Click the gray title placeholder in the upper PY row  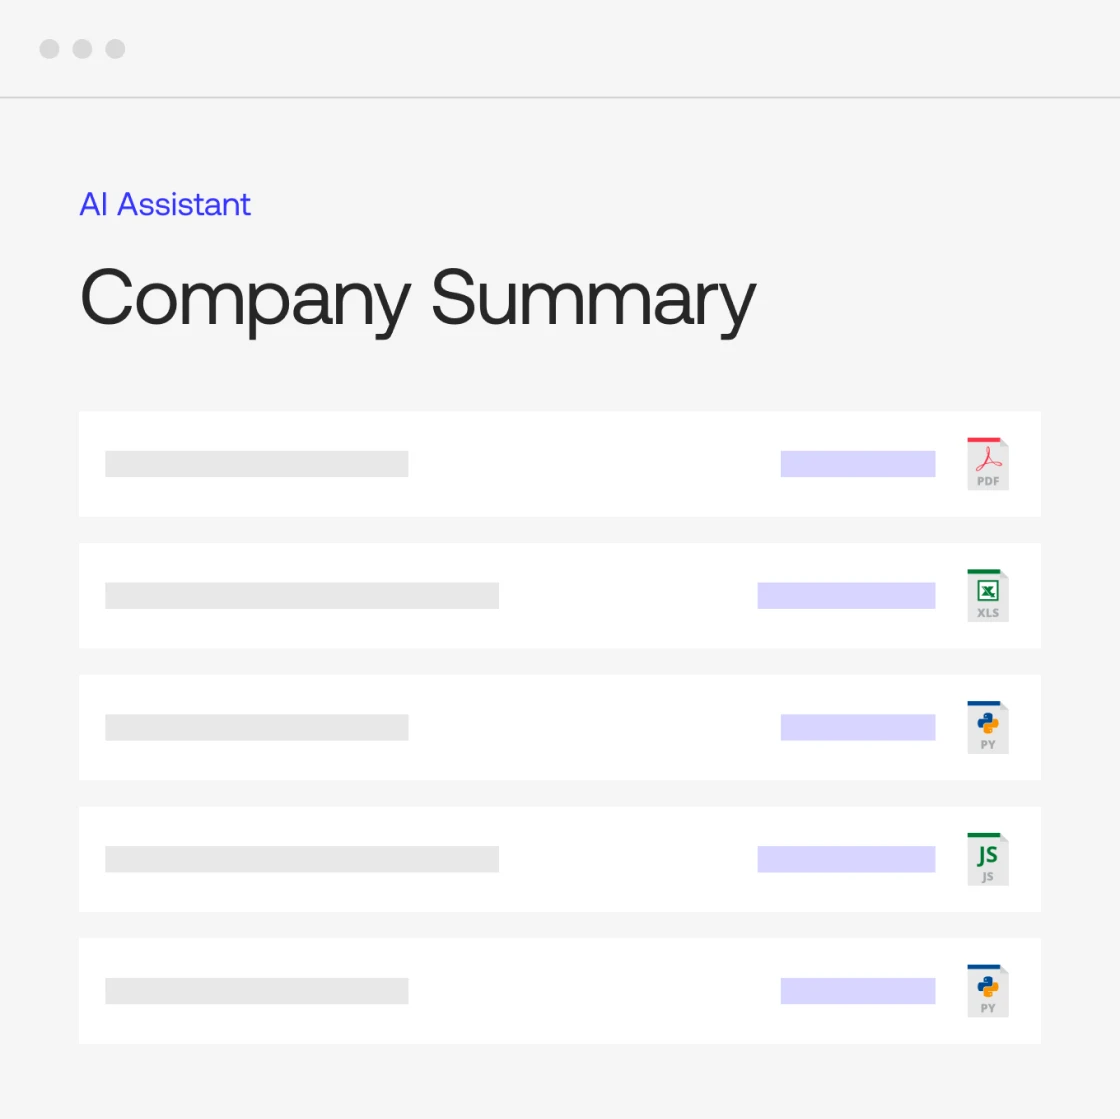256,728
